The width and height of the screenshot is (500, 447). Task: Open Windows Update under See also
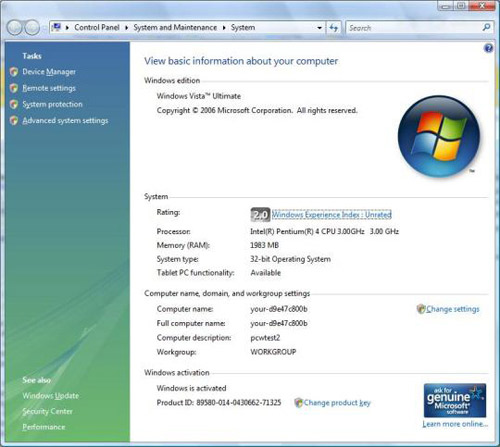click(x=51, y=396)
